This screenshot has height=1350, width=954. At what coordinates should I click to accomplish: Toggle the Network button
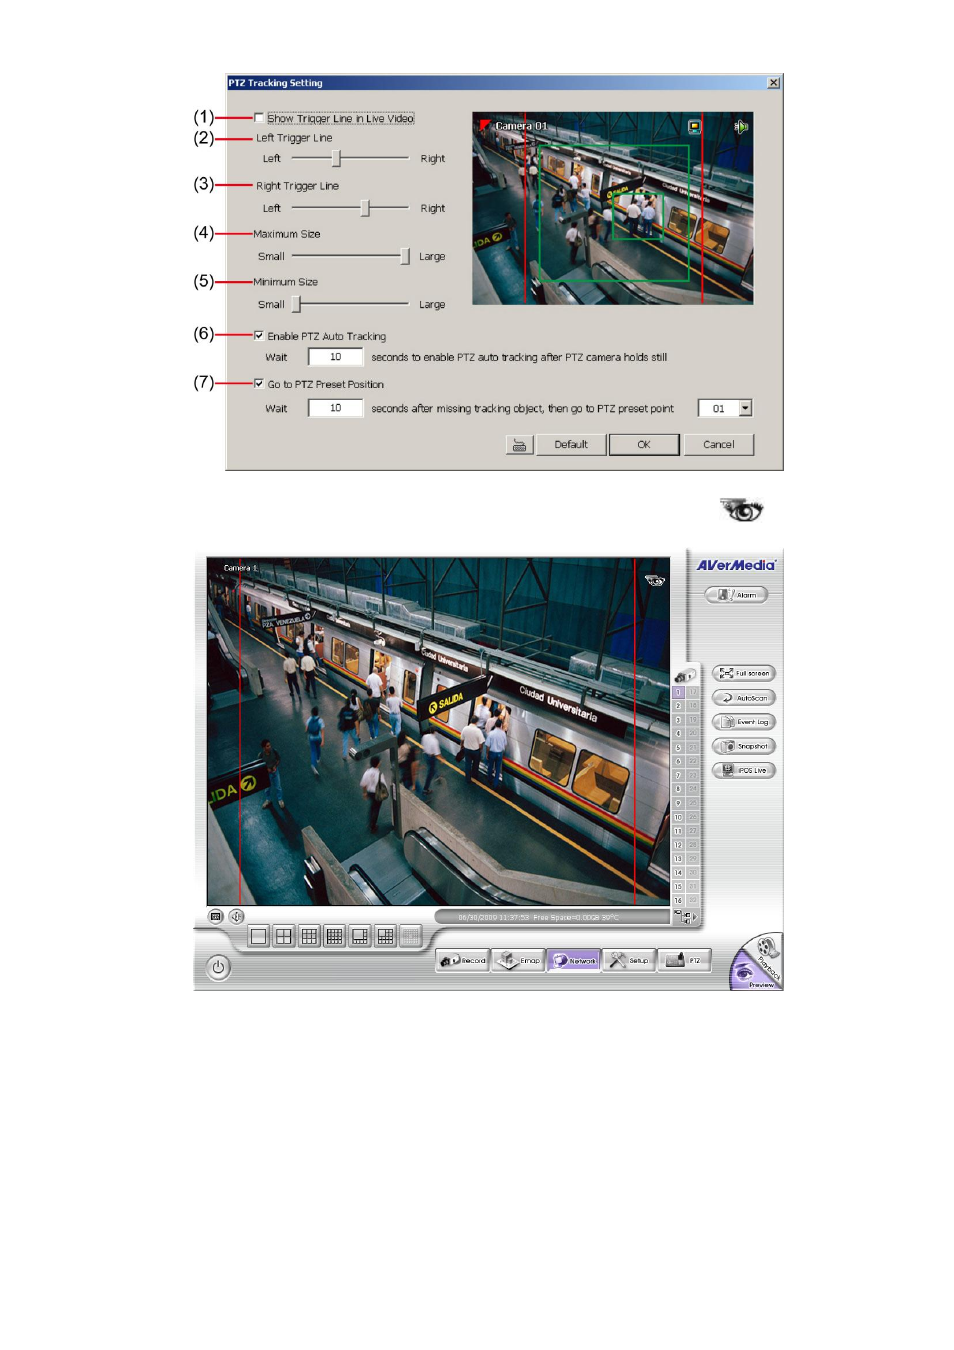574,961
